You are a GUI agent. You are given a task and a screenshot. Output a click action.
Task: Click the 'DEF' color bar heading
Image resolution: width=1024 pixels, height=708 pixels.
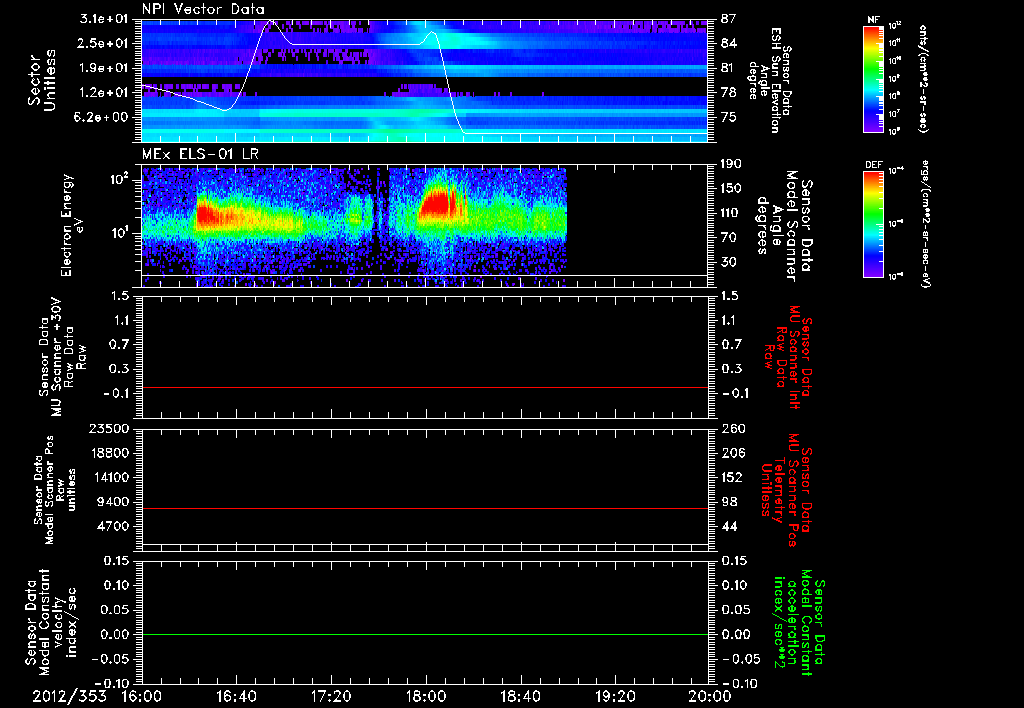873,165
